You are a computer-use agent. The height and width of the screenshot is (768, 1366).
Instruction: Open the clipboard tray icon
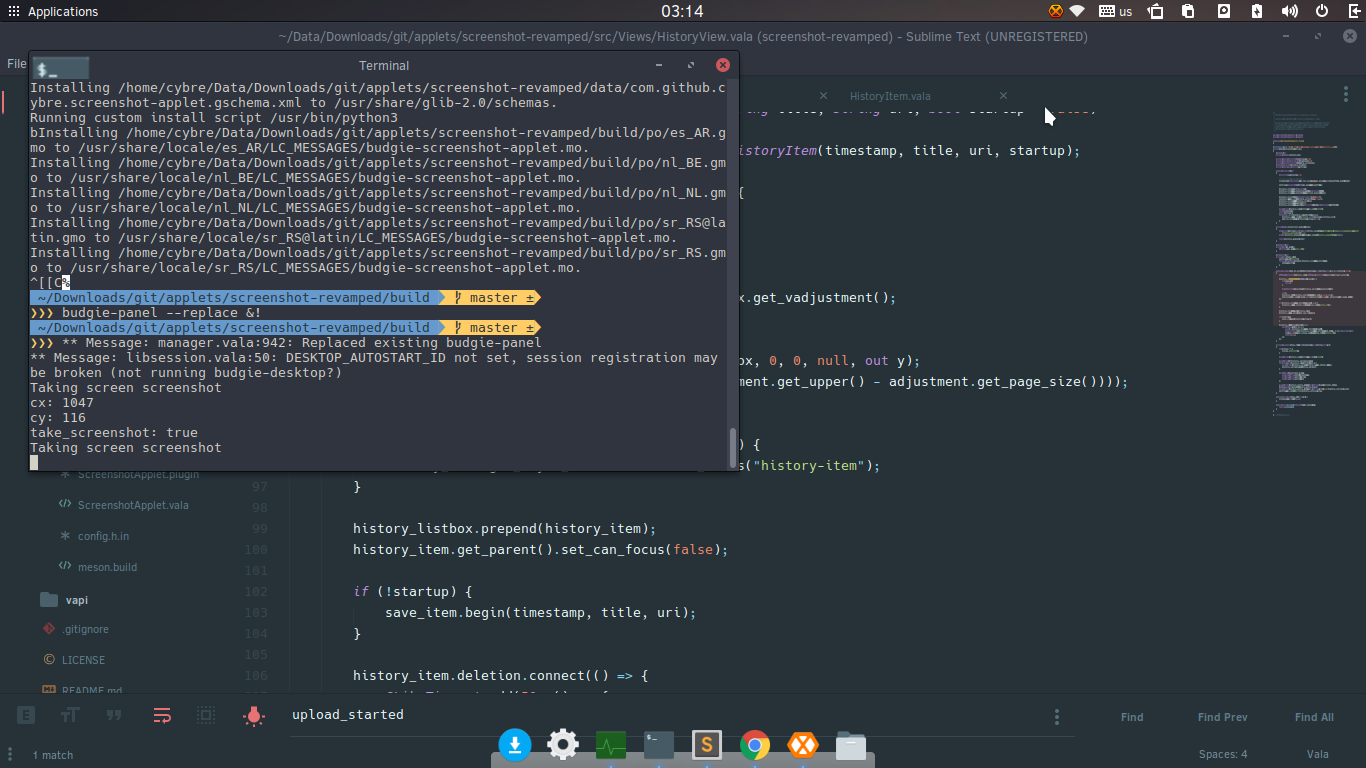[1188, 12]
